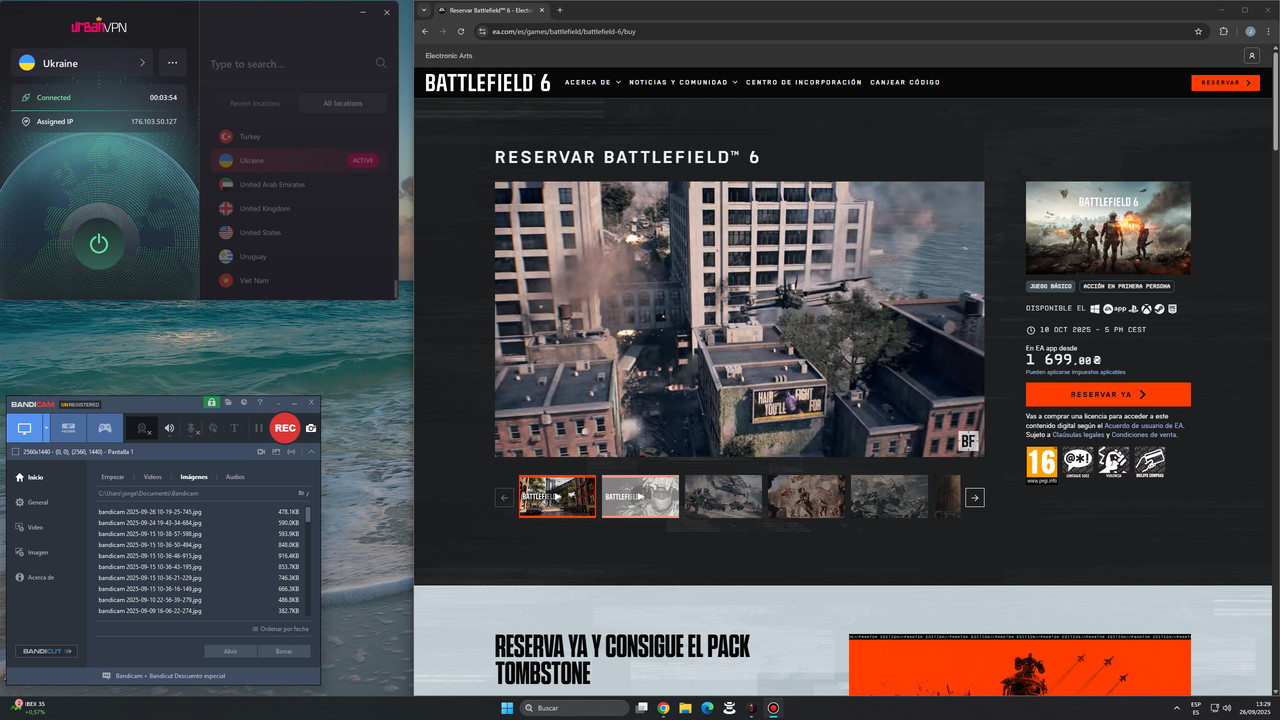
Task: Select Turkey in Urban VPN list
Action: (298, 136)
